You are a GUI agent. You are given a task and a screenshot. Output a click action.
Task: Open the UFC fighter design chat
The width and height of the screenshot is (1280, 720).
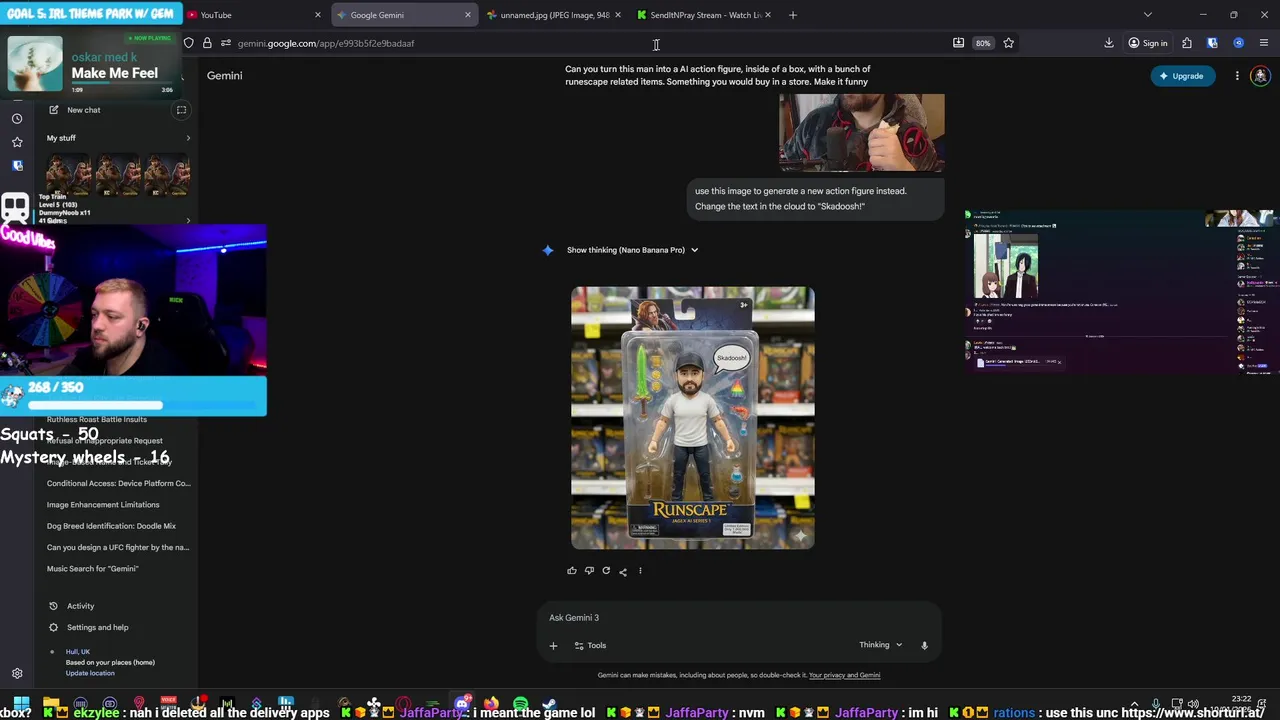click(118, 548)
